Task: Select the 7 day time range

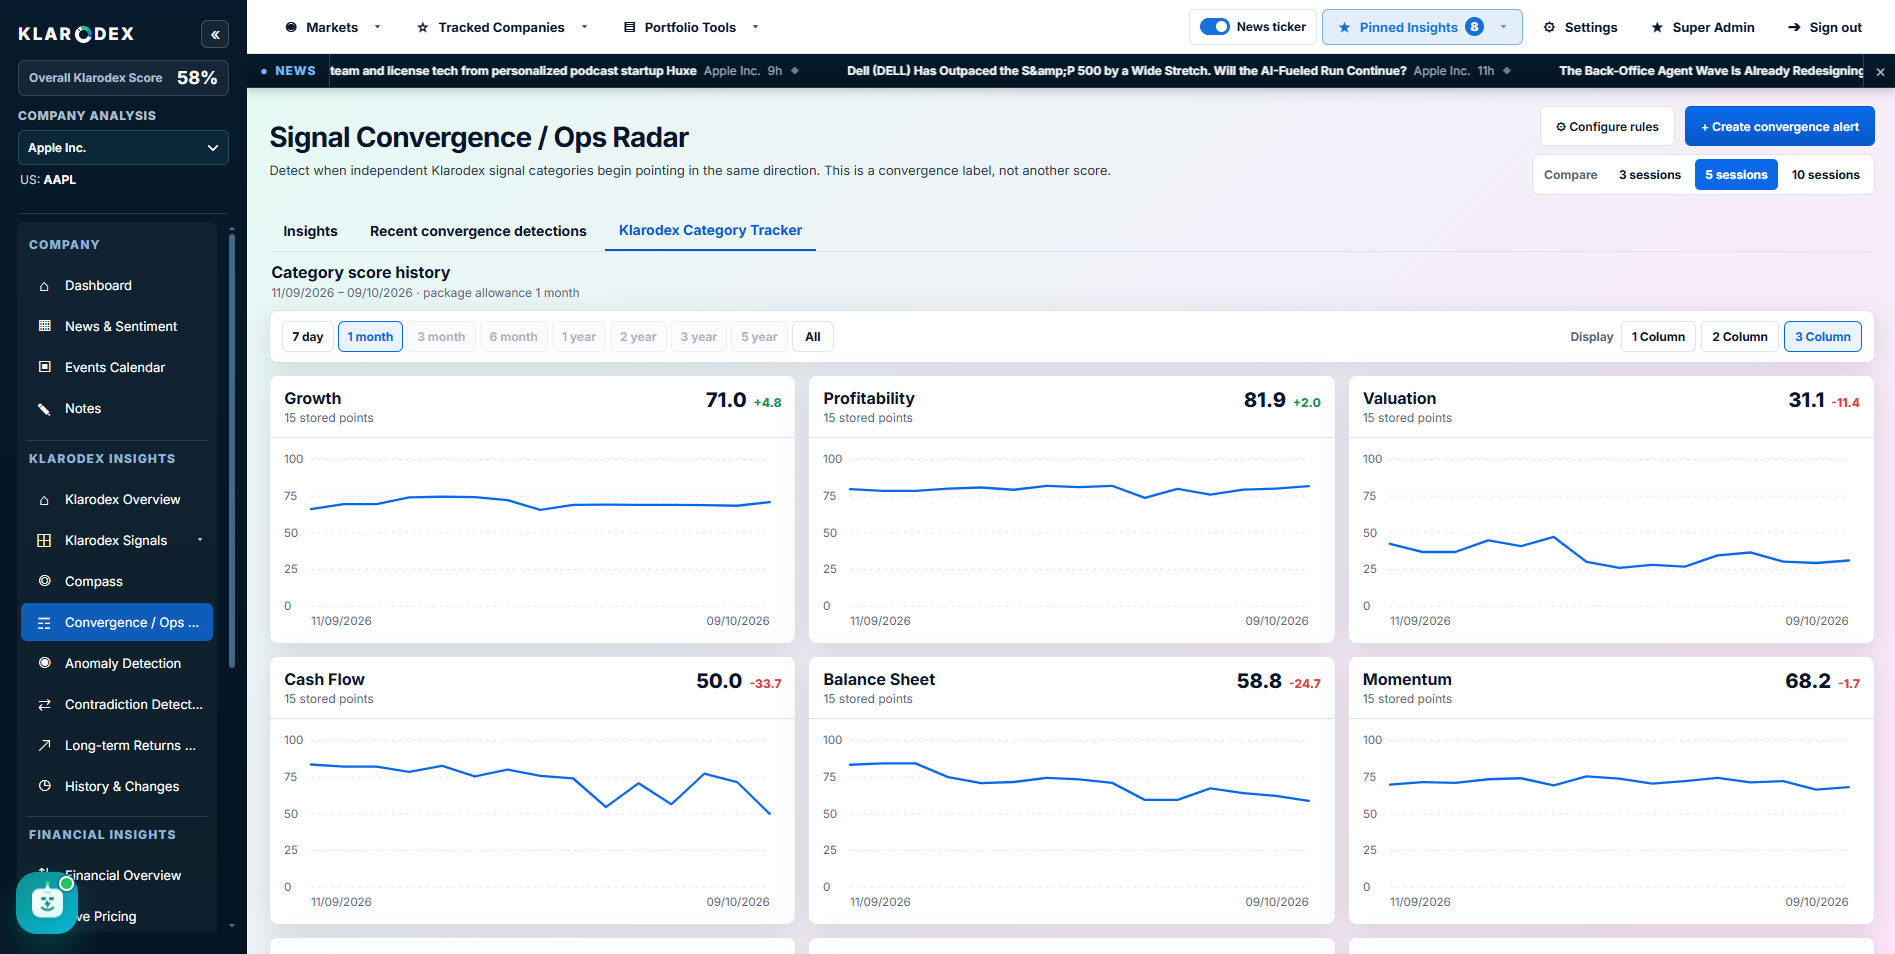Action: (x=307, y=337)
